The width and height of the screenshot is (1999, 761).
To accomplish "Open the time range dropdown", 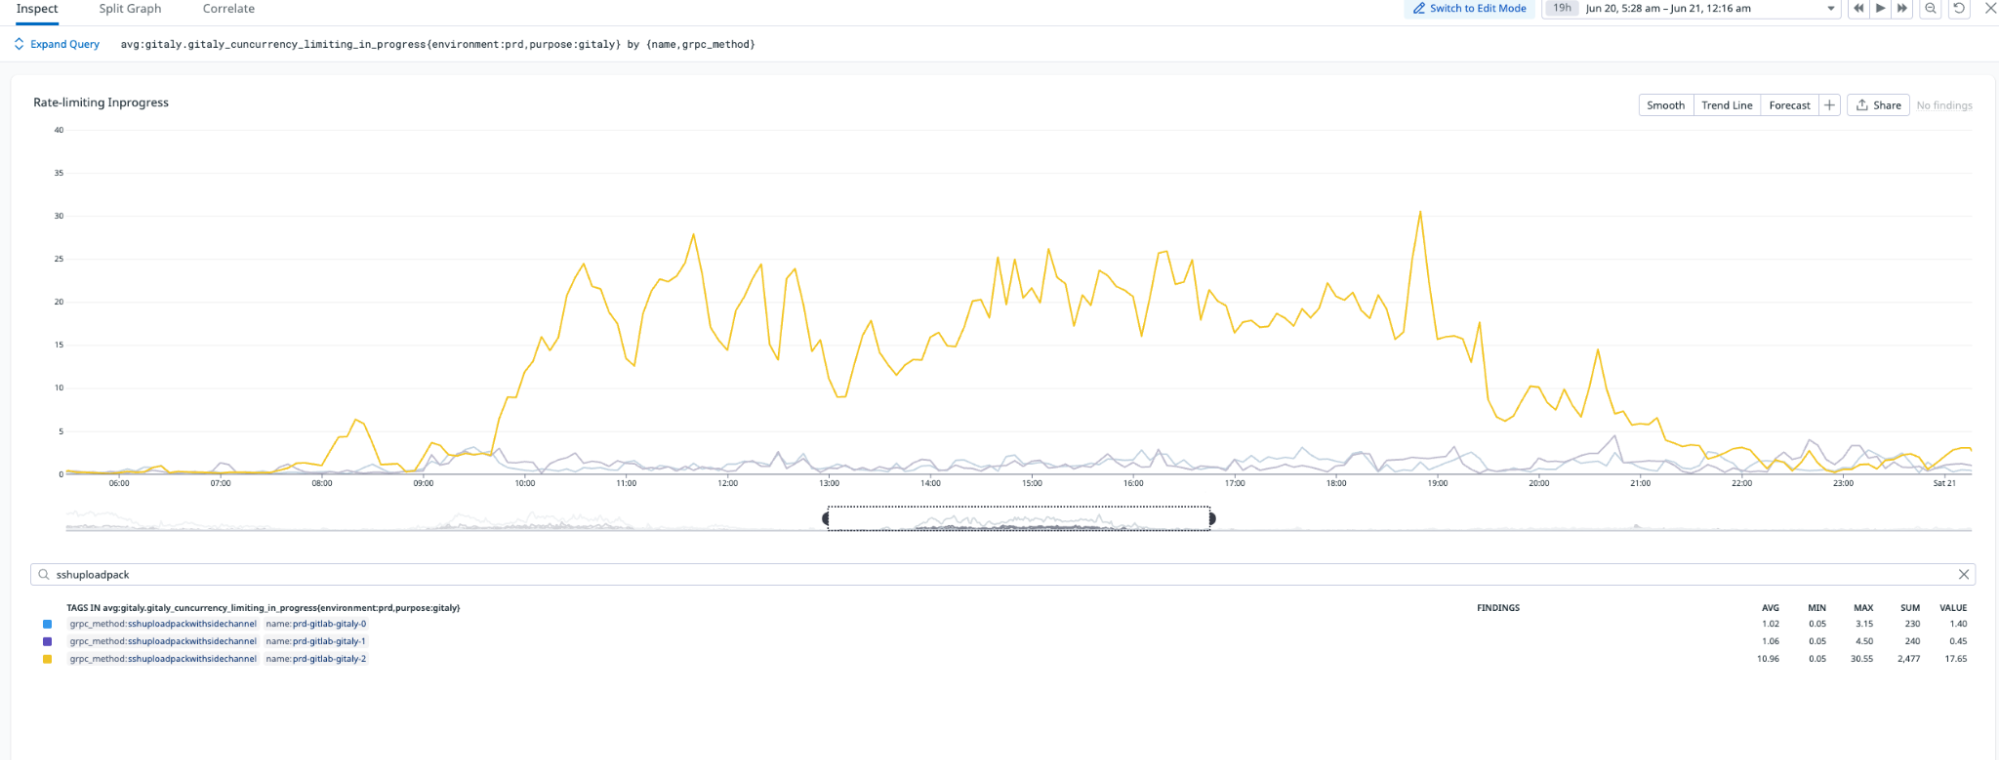I will click(1831, 8).
